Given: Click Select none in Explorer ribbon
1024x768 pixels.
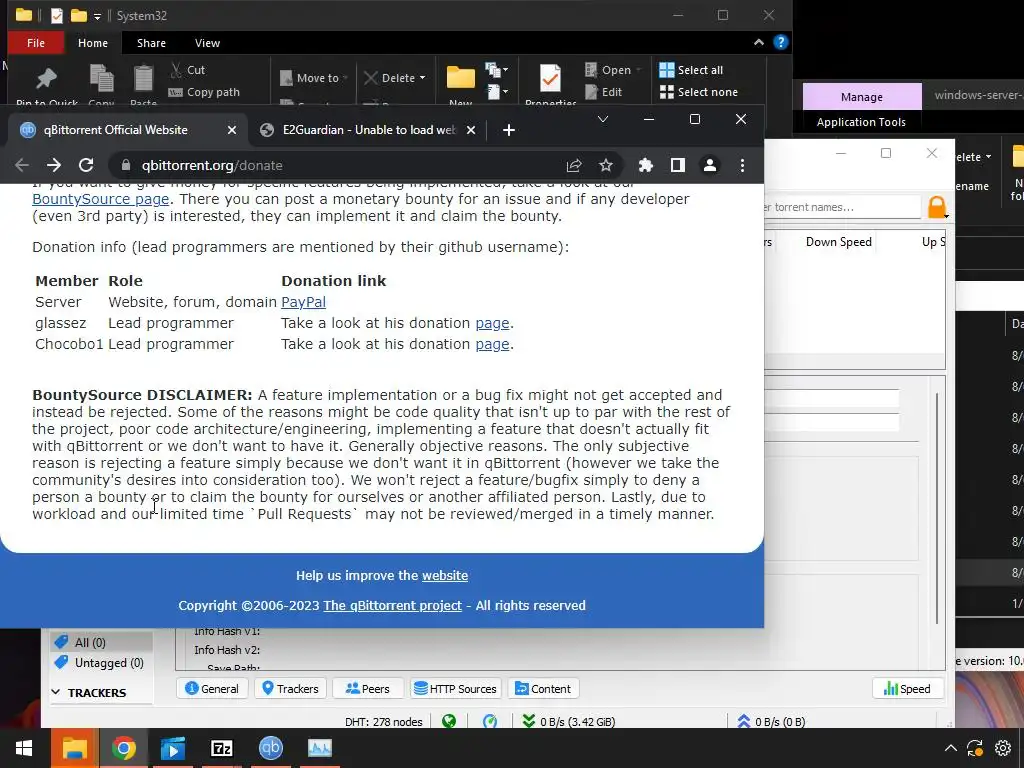Looking at the screenshot, I should (699, 92).
